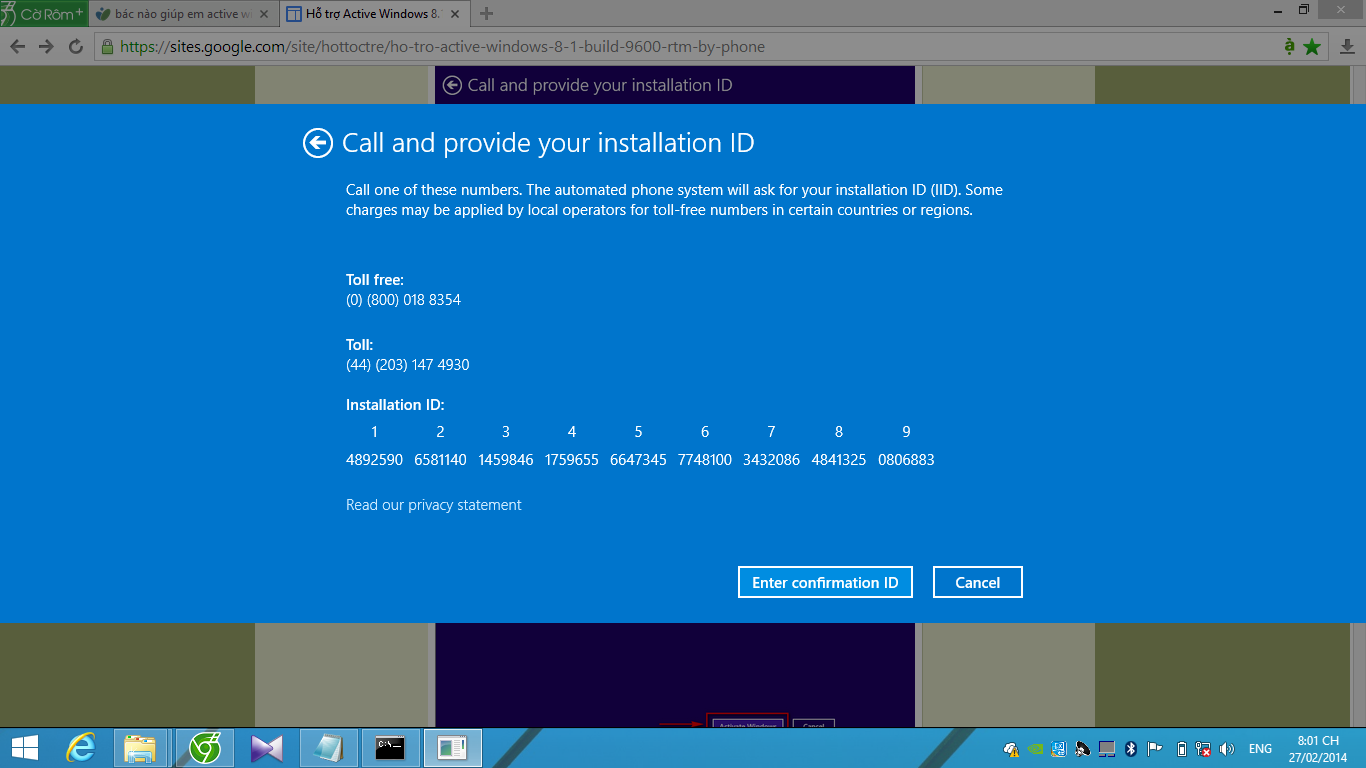The image size is (1366, 768).
Task: Click installation ID block 1759655
Action: [x=572, y=460]
